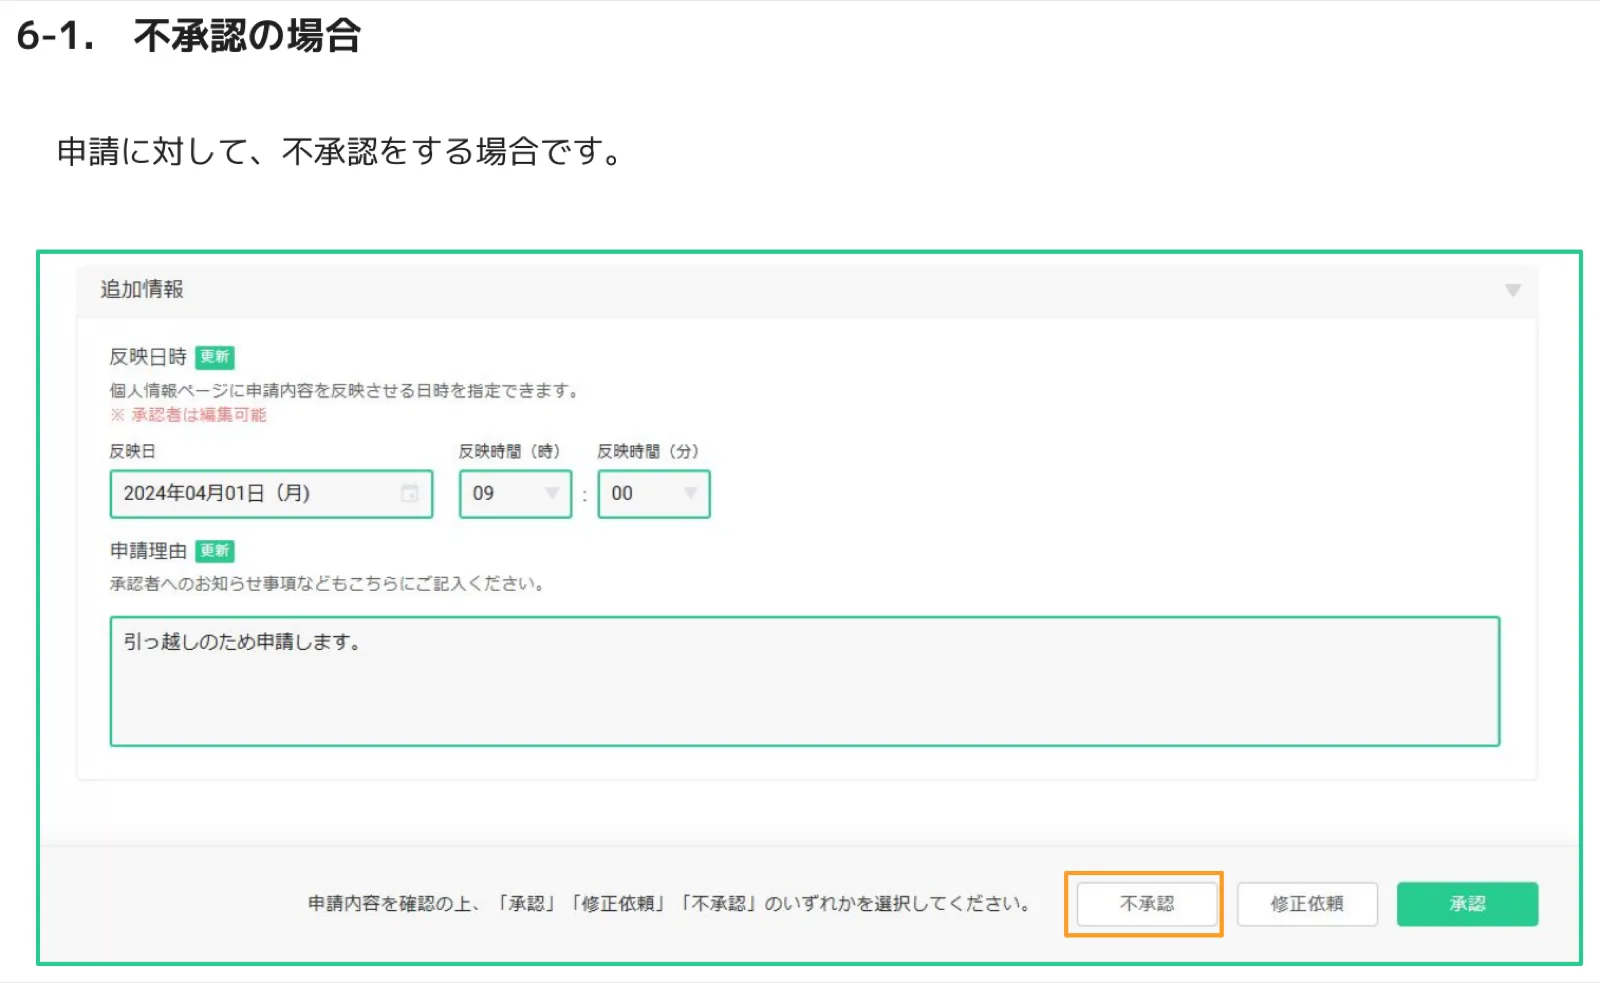Click the red note ※ 承認者は編集可能
The width and height of the screenshot is (1600, 983).
pyautogui.click(x=188, y=414)
